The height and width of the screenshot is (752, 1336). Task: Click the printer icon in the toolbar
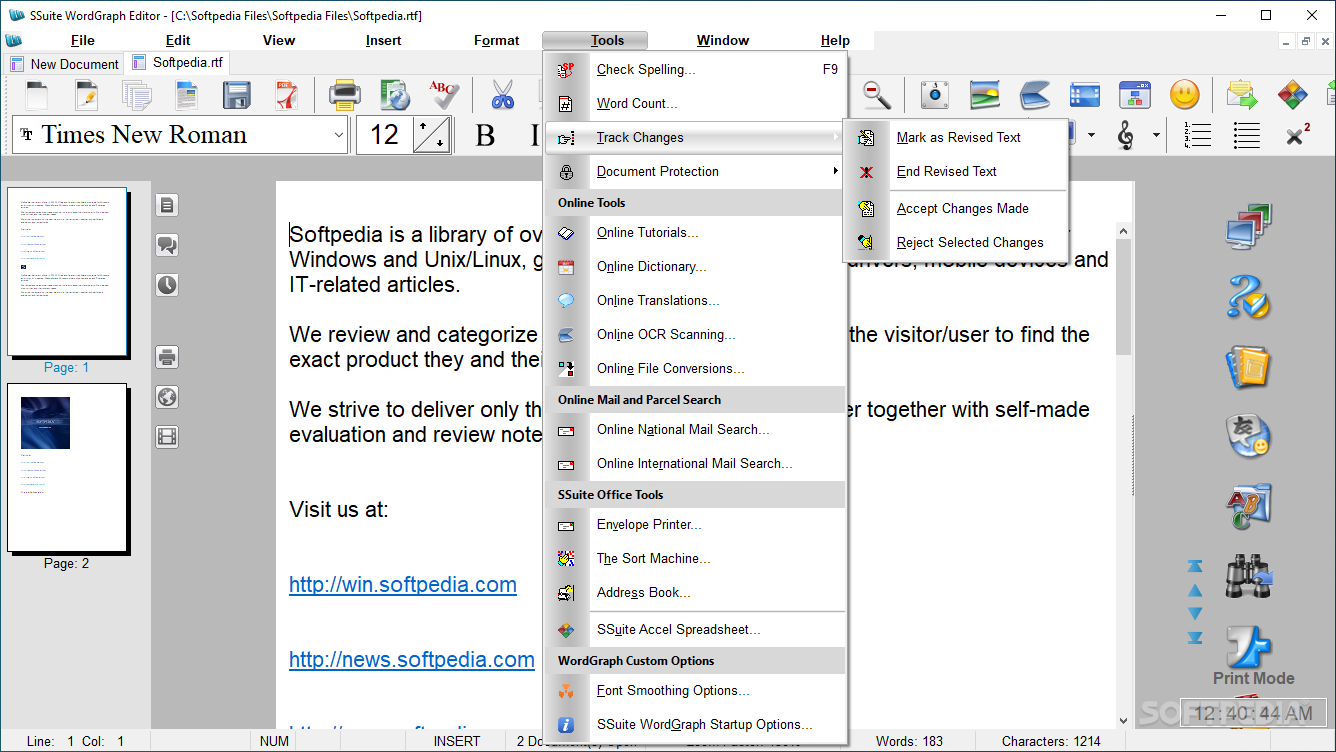(x=345, y=95)
